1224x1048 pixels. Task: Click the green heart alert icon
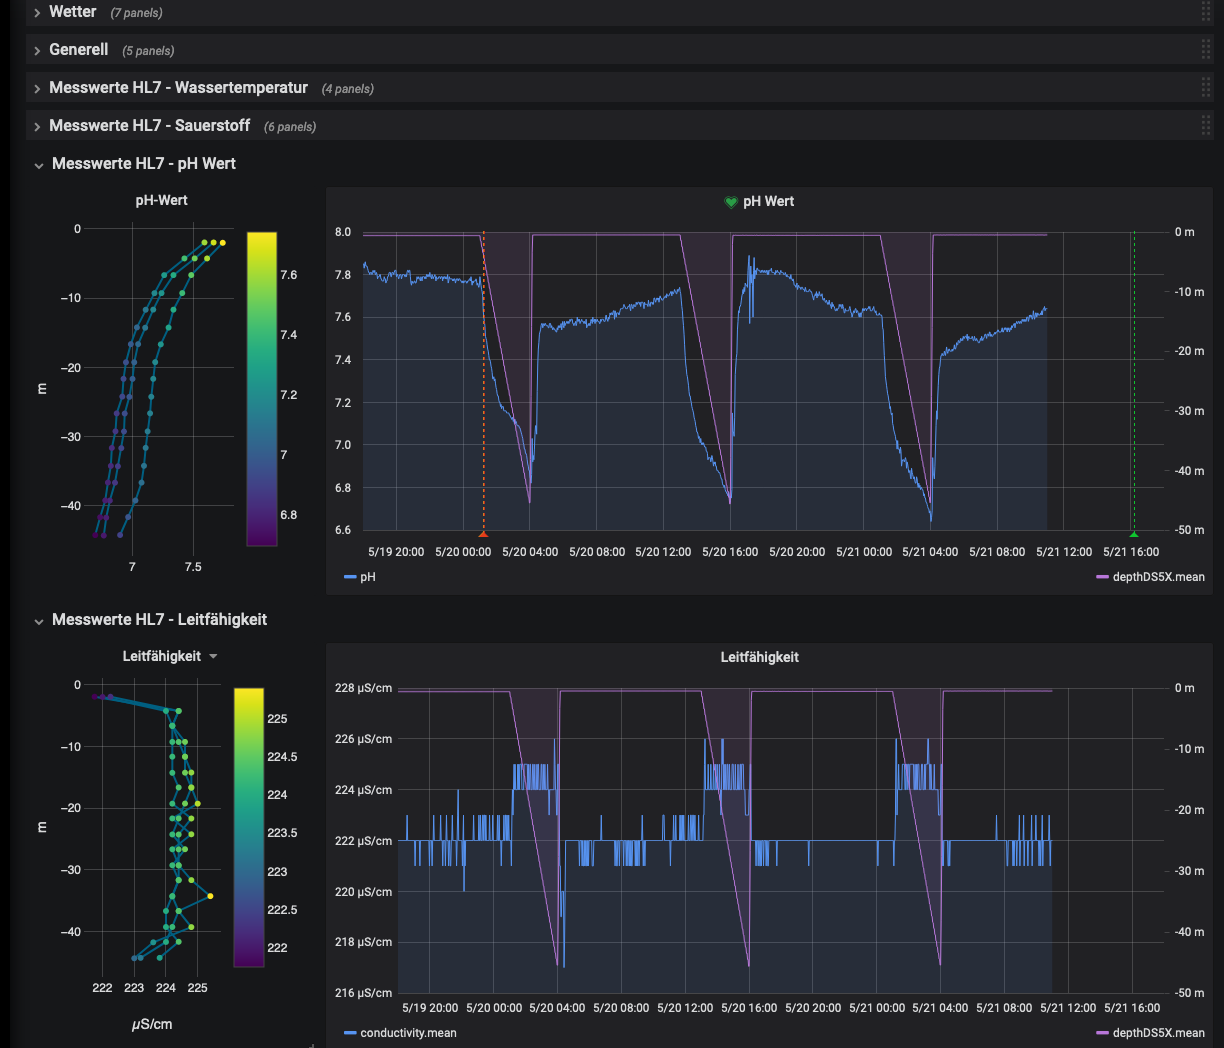coord(731,202)
